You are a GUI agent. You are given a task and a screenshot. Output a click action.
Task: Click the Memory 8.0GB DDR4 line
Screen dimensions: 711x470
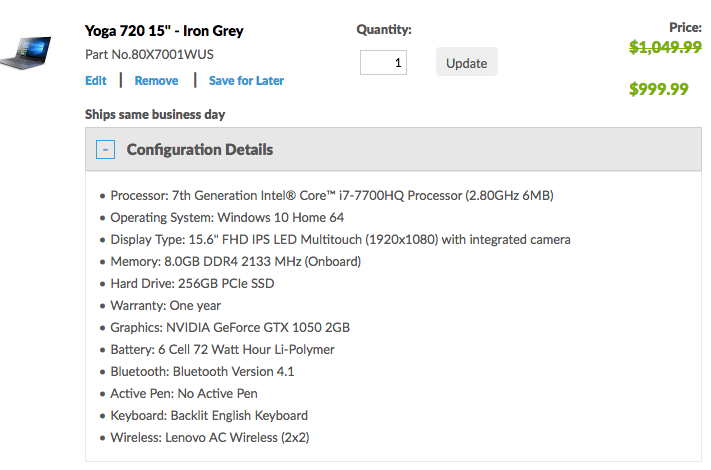(235, 262)
